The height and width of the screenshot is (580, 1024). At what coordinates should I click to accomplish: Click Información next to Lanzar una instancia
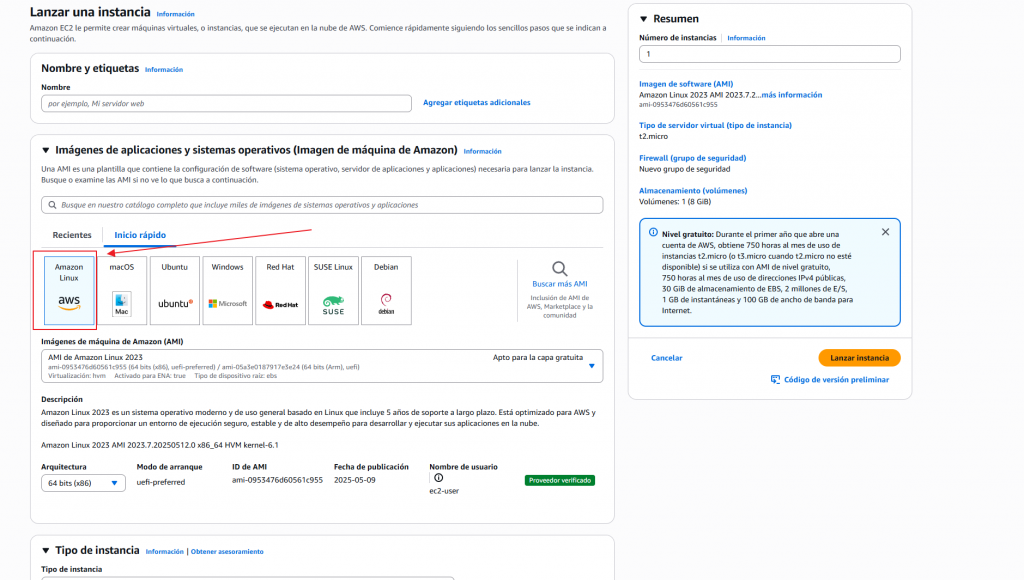click(176, 14)
